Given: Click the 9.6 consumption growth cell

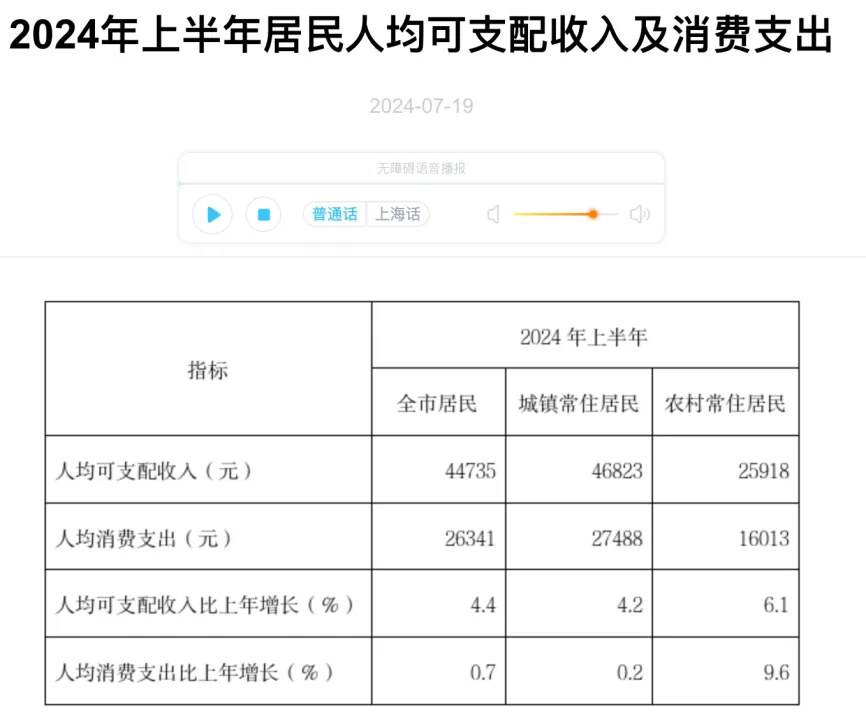Looking at the screenshot, I should coord(774,672).
